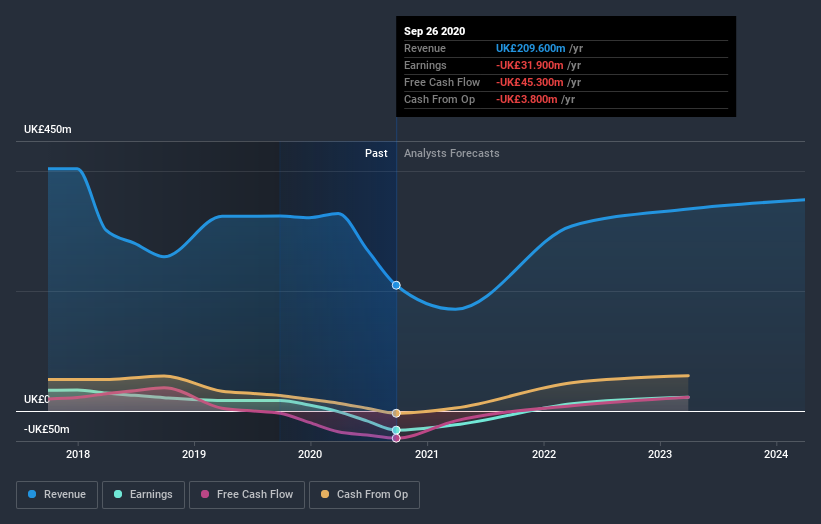Click the Revenue row label in tooltip
821x524 pixels.
pos(425,48)
